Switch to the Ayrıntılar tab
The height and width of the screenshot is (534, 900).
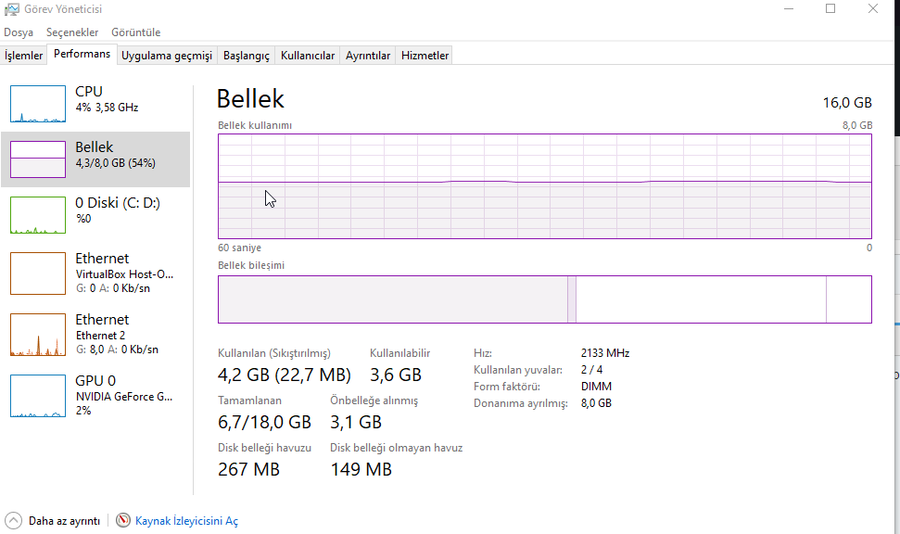click(368, 56)
